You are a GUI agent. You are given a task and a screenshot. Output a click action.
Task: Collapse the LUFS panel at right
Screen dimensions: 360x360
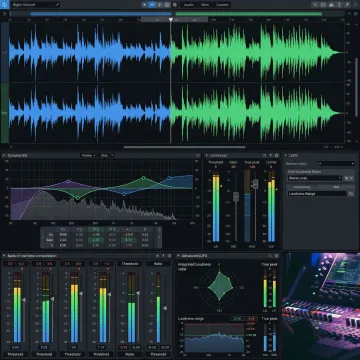(x=286, y=155)
